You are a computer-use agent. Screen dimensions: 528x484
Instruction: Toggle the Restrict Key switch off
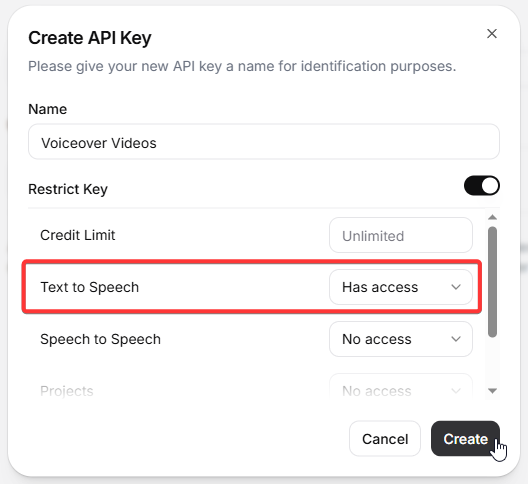tap(482, 186)
